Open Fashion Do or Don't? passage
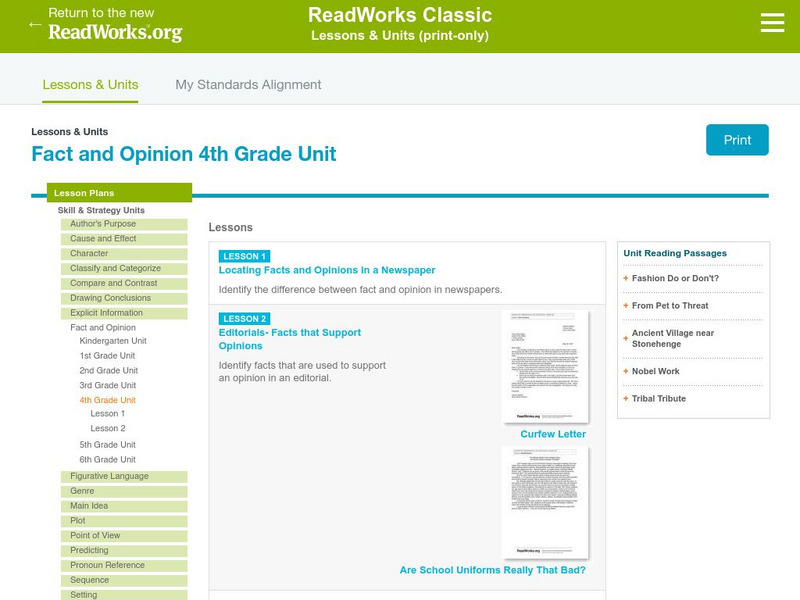The height and width of the screenshot is (600, 800). (675, 278)
